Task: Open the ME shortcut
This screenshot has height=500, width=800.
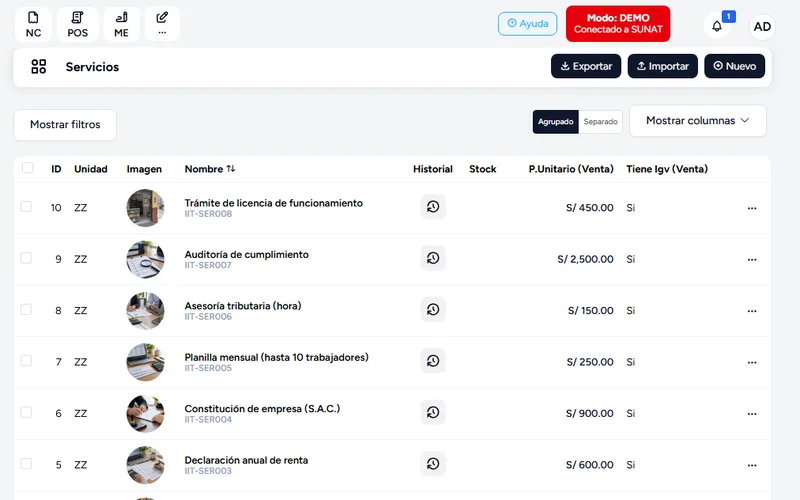Action: (x=121, y=24)
